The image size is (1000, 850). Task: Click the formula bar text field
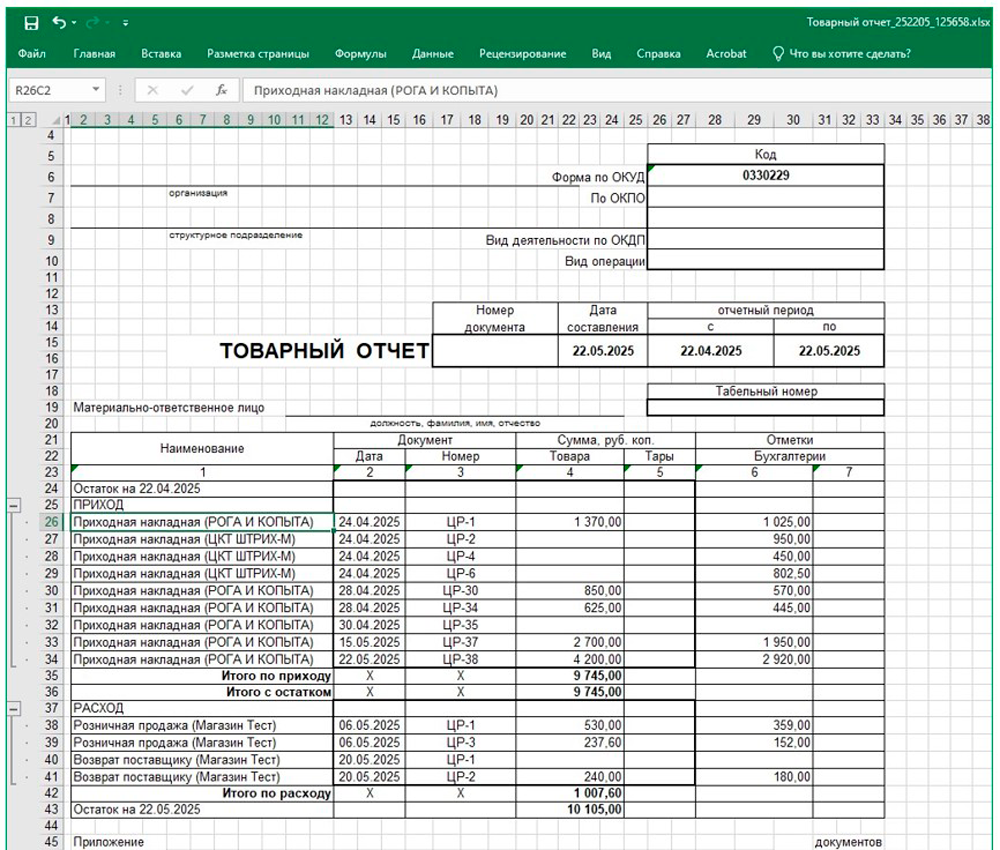[600, 90]
